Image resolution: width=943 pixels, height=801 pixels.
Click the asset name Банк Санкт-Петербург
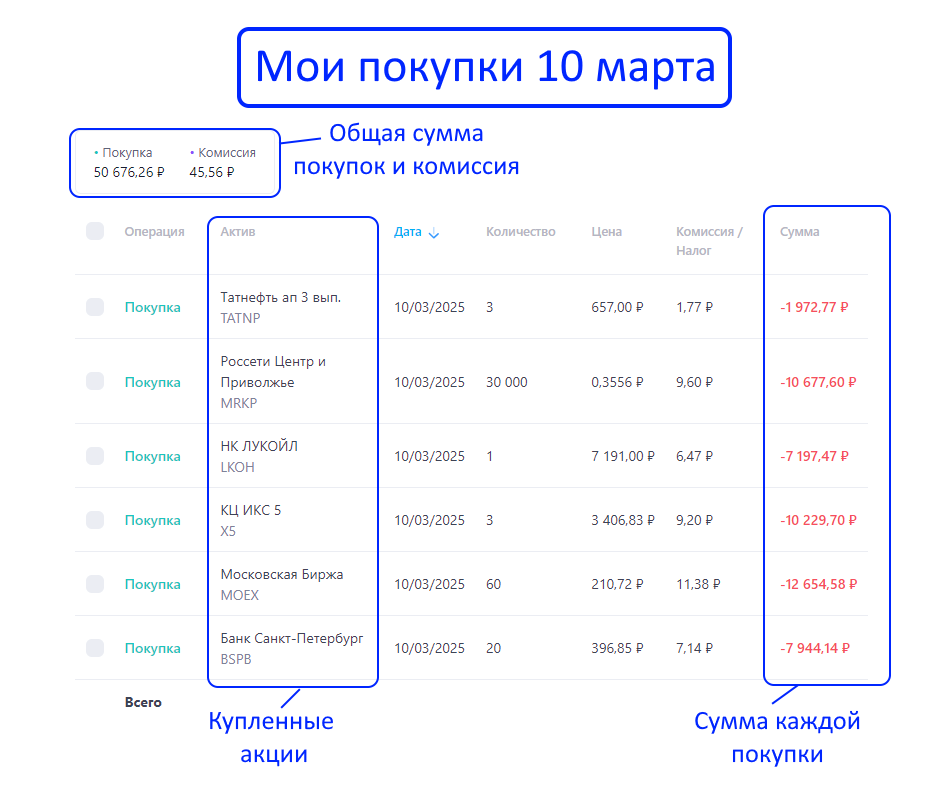click(292, 638)
